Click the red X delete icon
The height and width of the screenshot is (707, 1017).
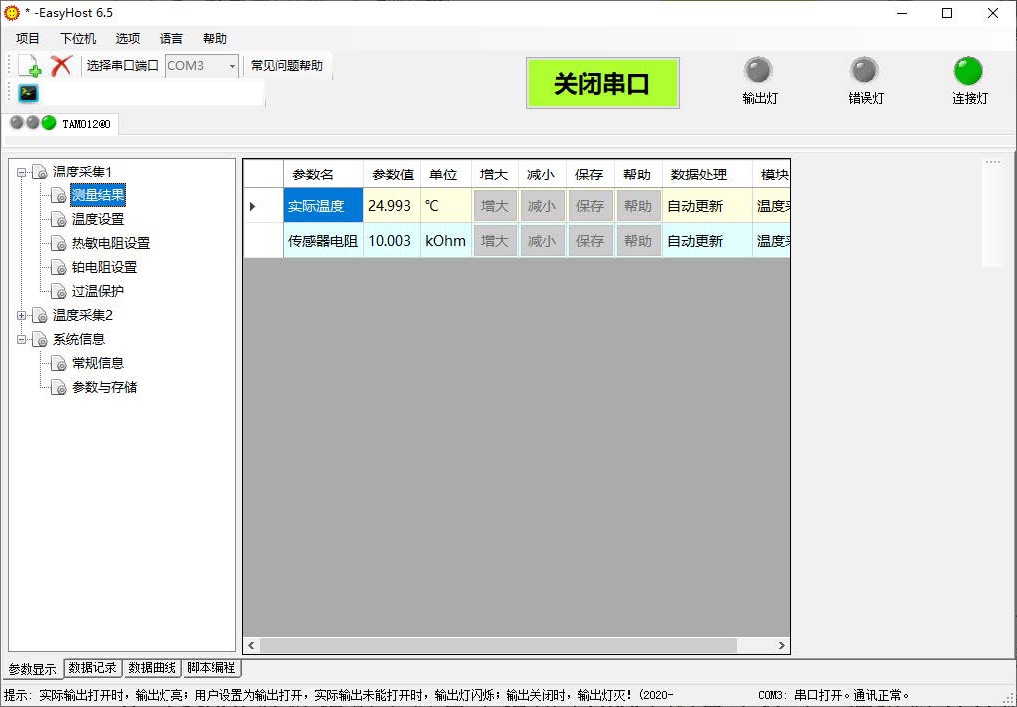61,66
